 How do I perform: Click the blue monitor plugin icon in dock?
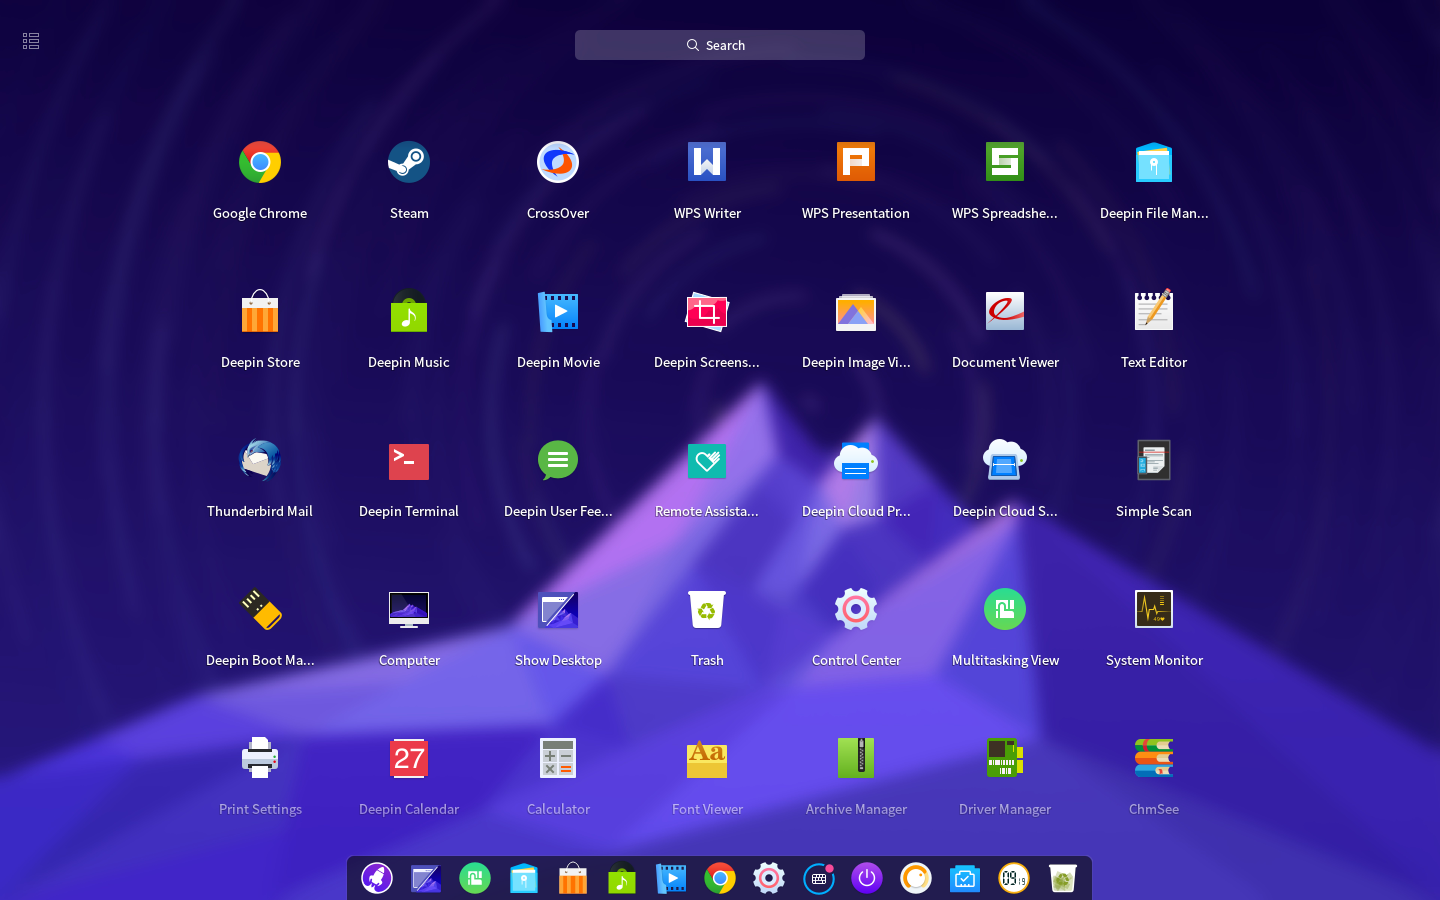click(965, 878)
